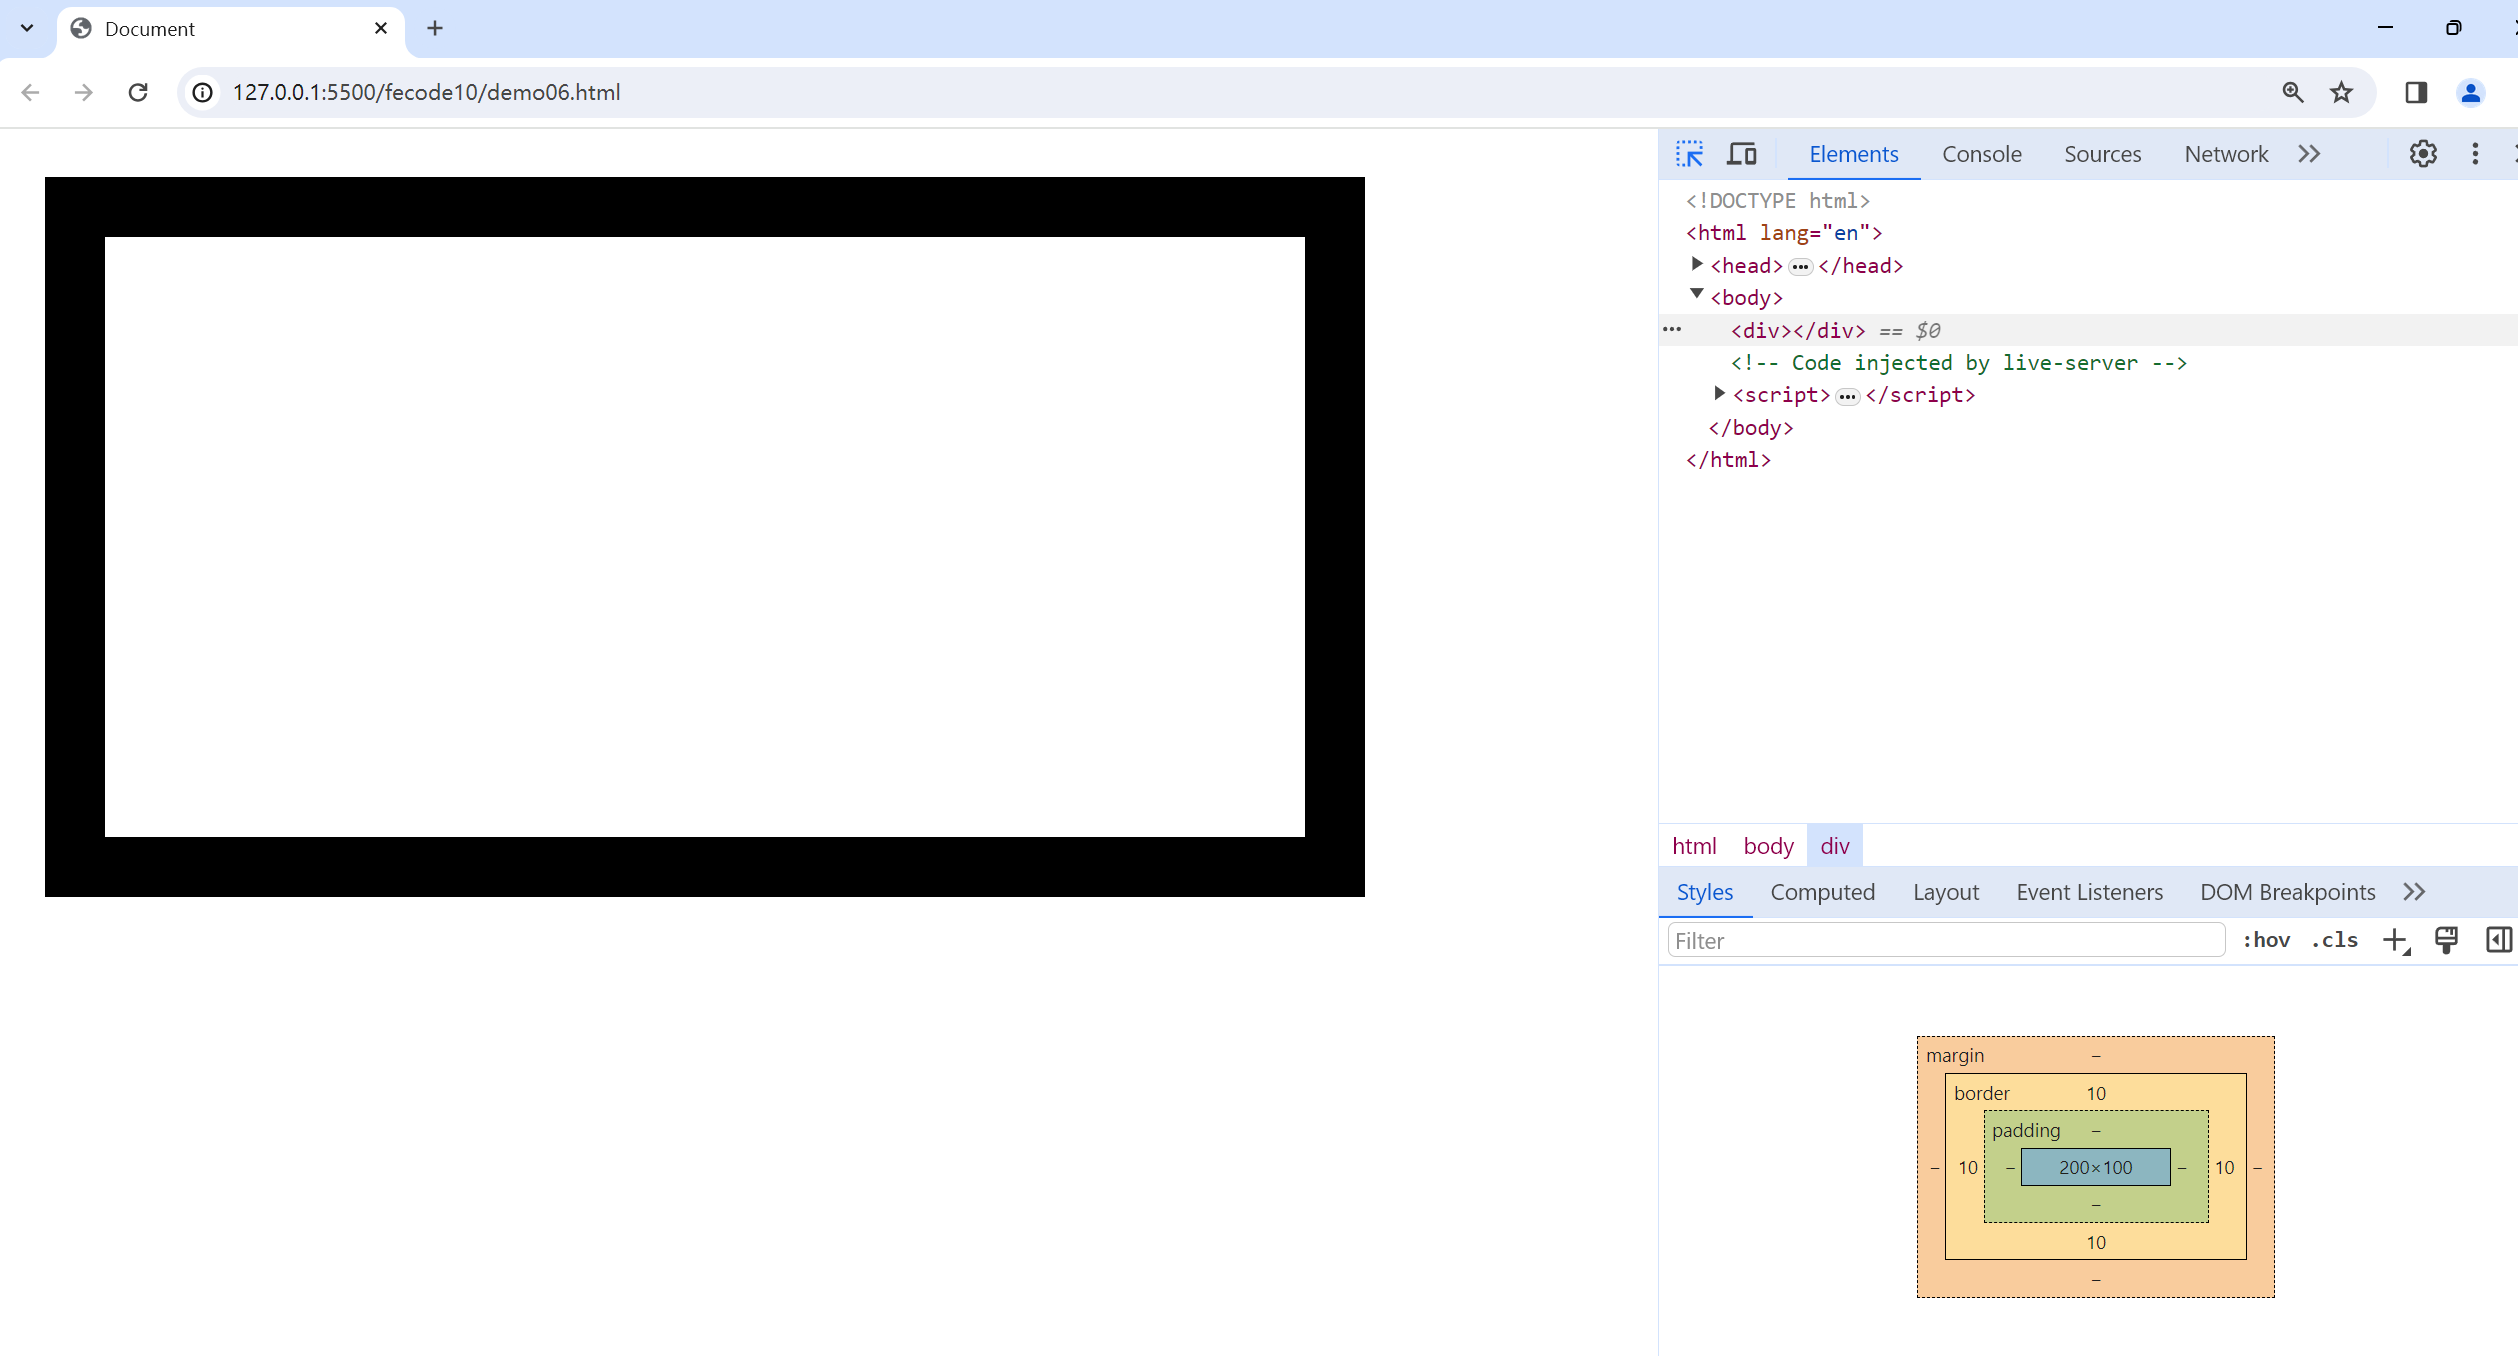
Task: Select the live-server comment node
Action: (x=1958, y=363)
